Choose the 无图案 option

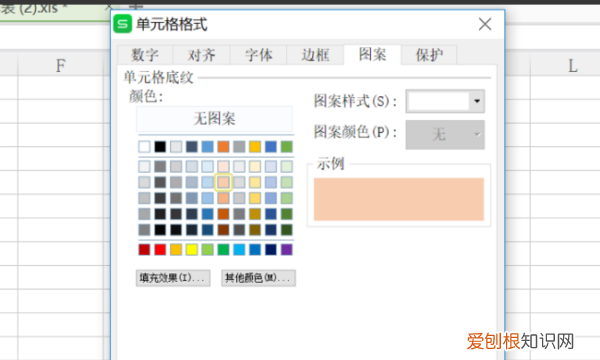click(215, 119)
